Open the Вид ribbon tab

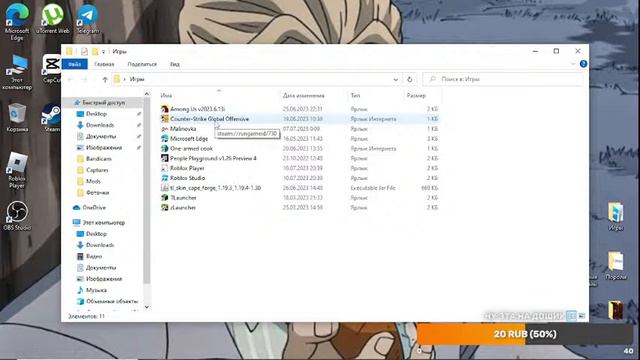(175, 64)
